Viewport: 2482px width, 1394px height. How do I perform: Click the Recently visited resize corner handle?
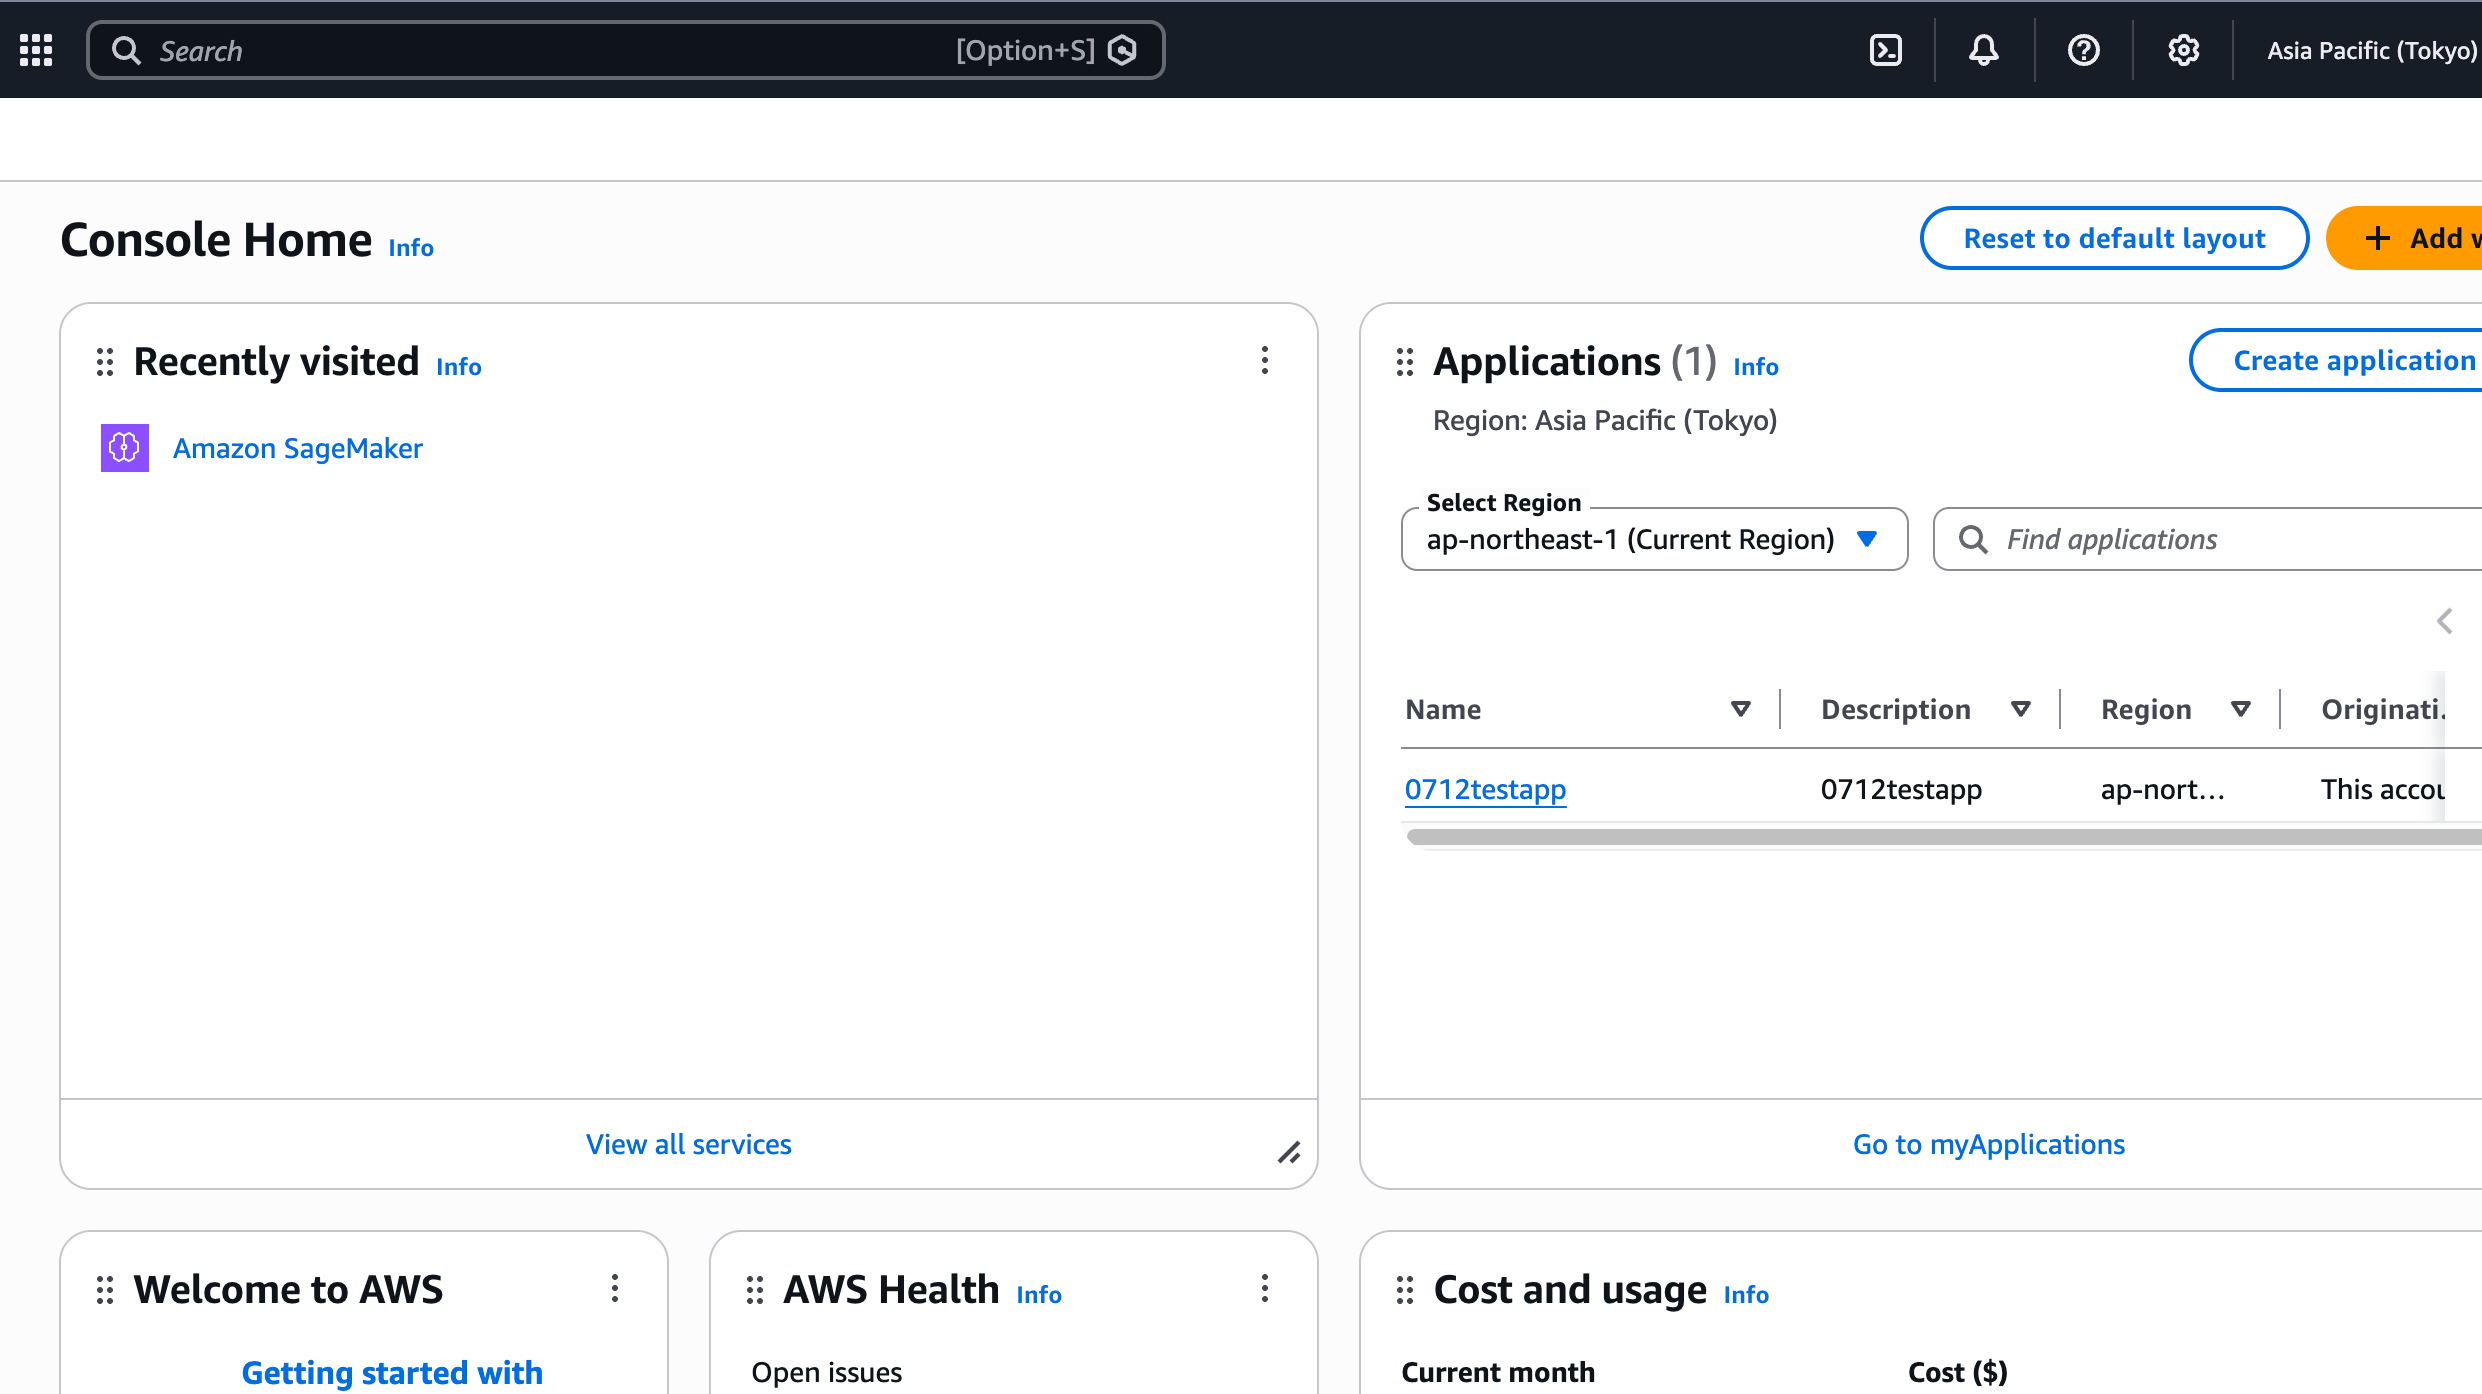pos(1289,1153)
